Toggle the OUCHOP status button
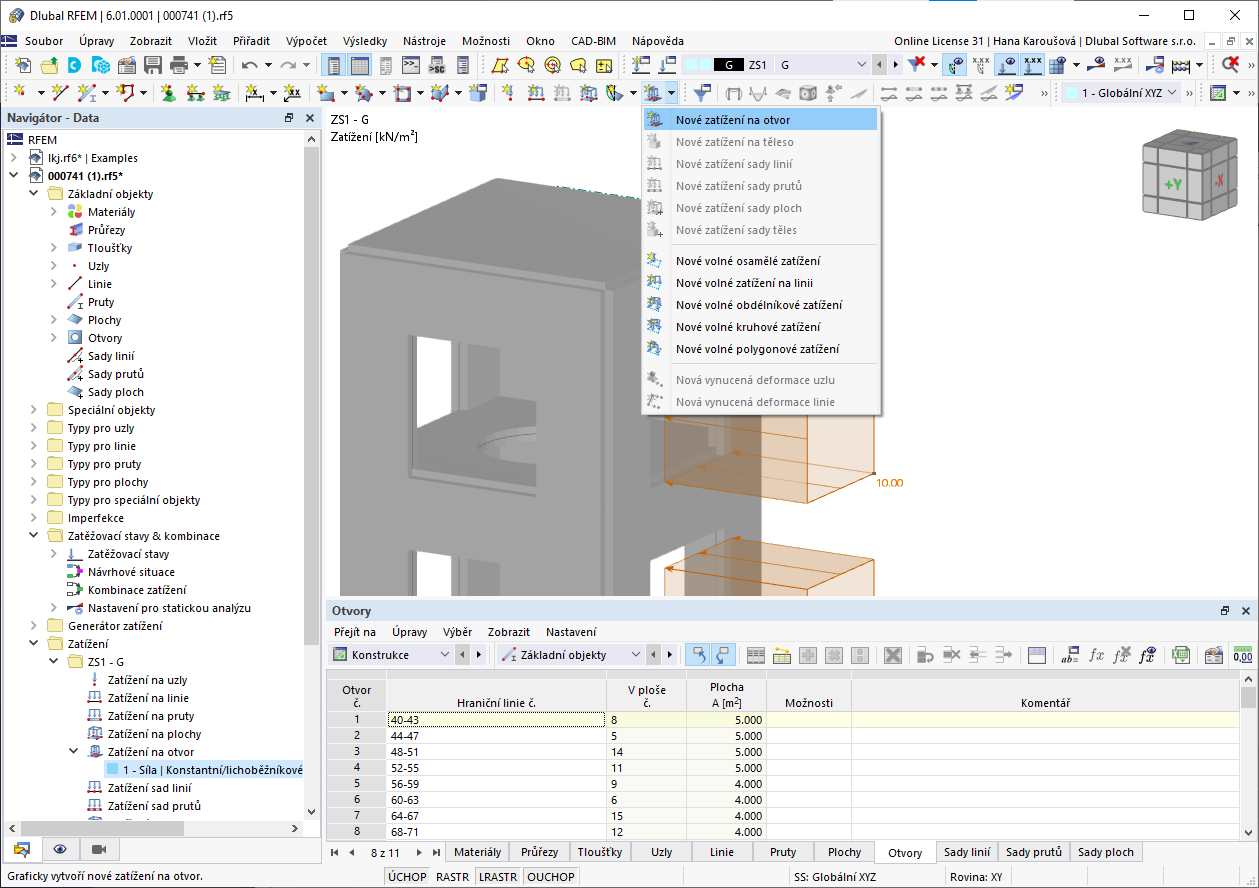The image size is (1259, 888). 551,877
